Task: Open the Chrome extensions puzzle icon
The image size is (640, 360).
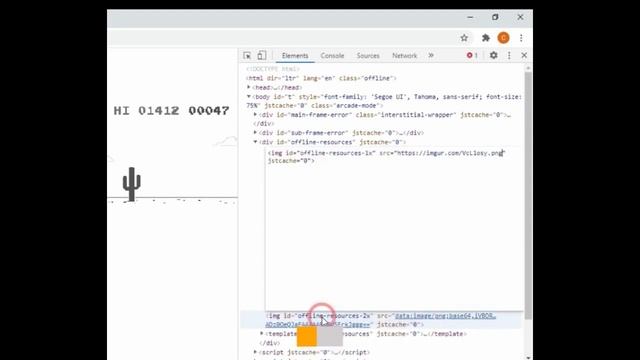Action: click(486, 38)
